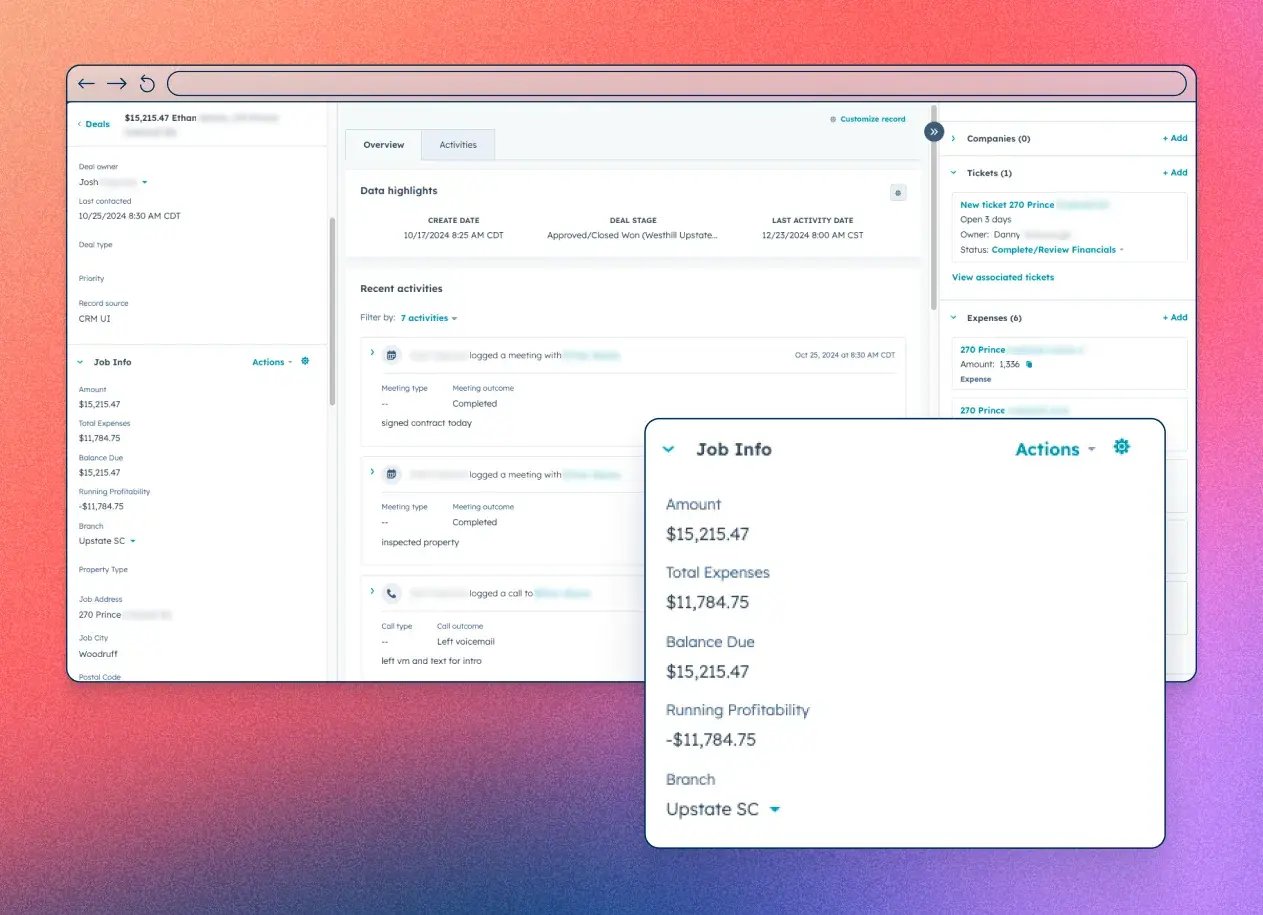Click the 'Left voicemail' call outcome
Screen dimensions: 1263x915
466,641
